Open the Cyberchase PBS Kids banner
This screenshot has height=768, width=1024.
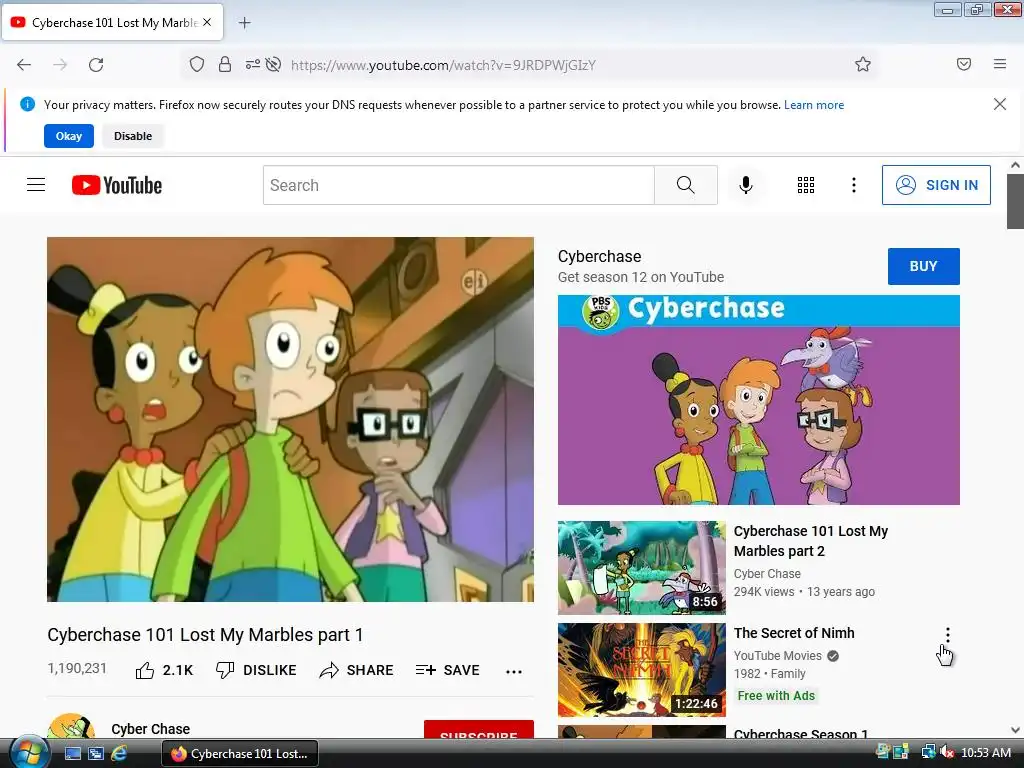click(759, 400)
